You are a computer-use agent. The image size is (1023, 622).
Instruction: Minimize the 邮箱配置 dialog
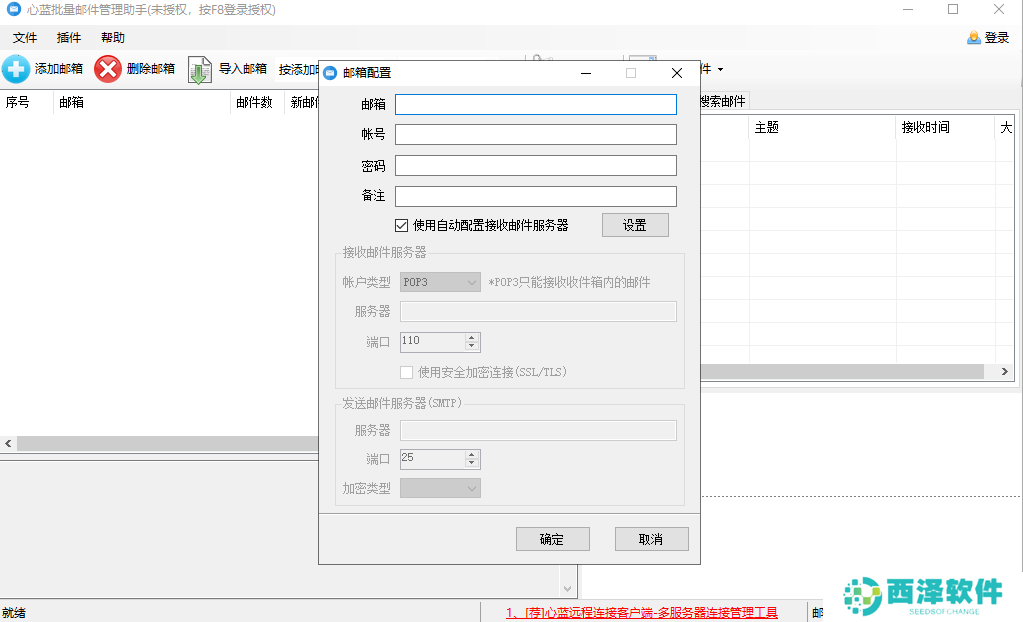click(586, 73)
